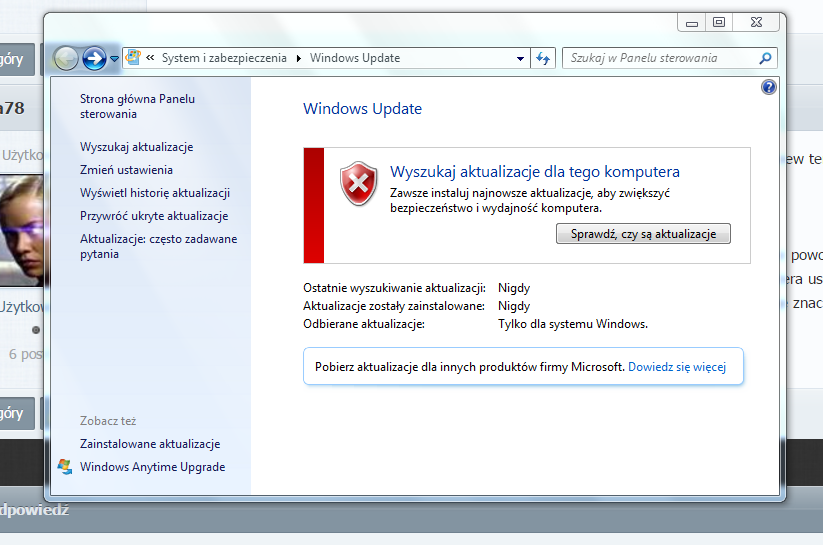Minimize the Windows Update window

[692, 23]
